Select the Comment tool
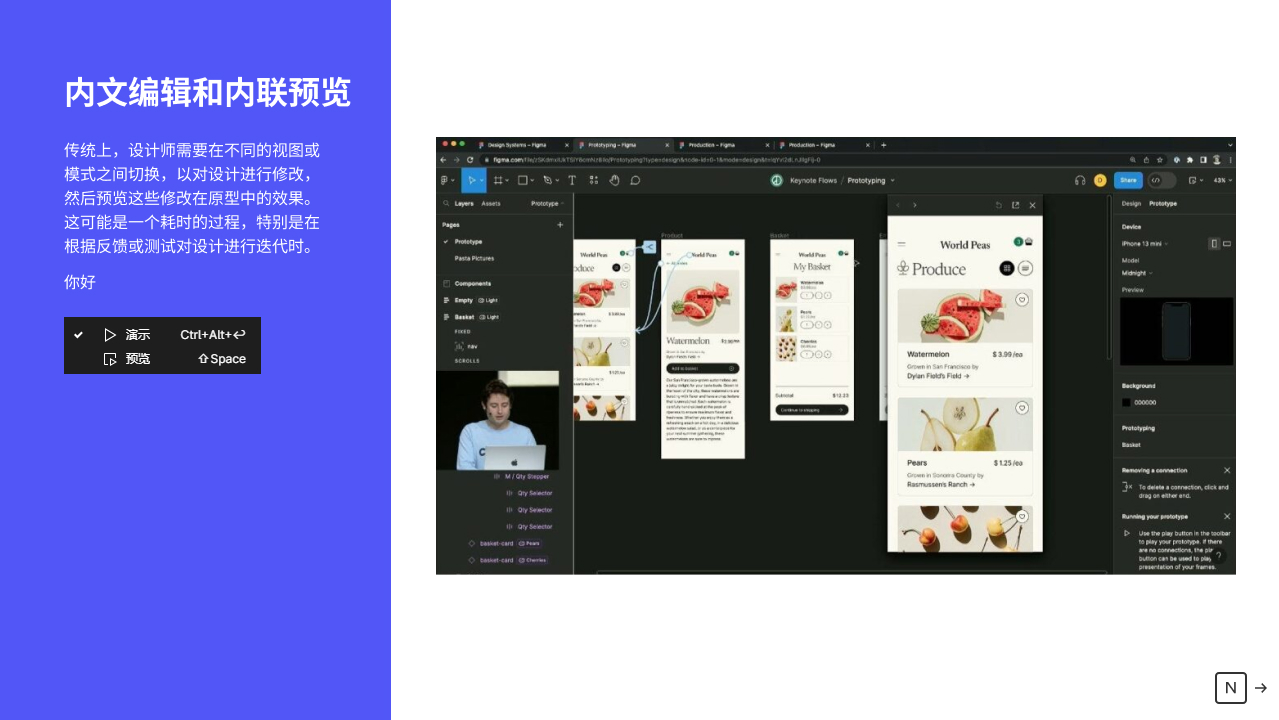Image resolution: width=1279 pixels, height=720 pixels. pos(635,180)
